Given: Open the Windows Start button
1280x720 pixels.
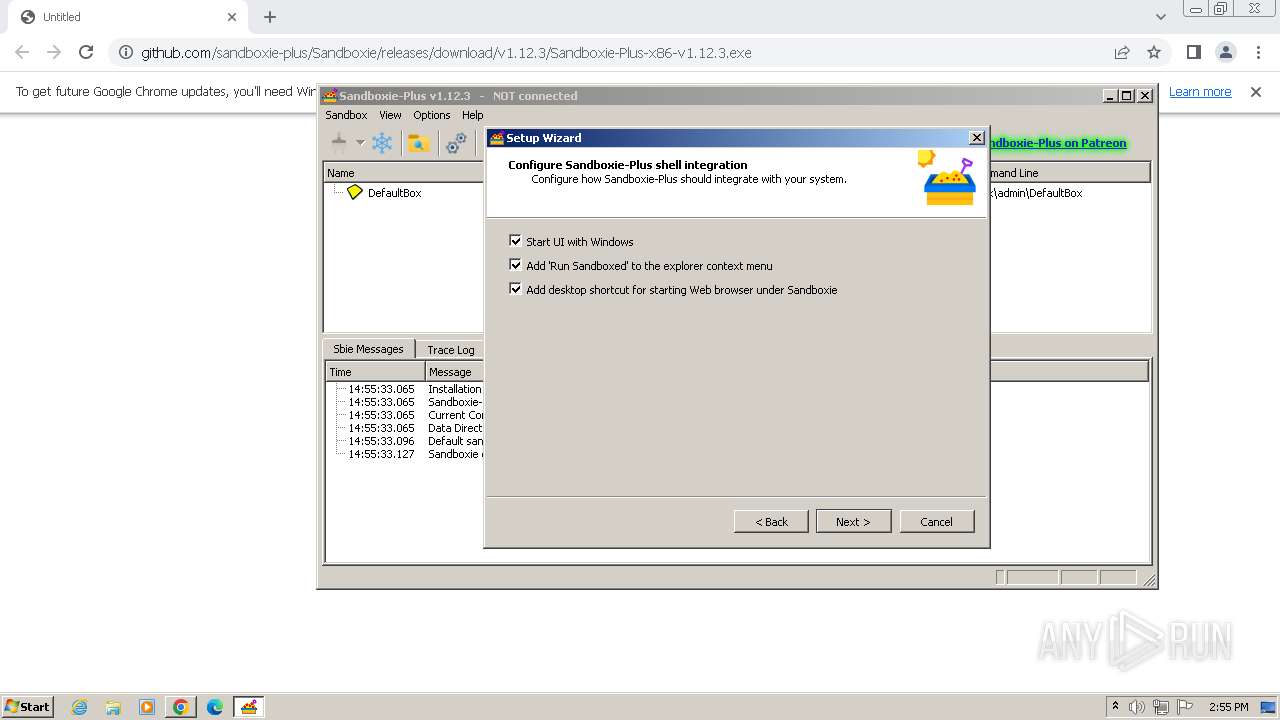Looking at the screenshot, I should point(28,706).
